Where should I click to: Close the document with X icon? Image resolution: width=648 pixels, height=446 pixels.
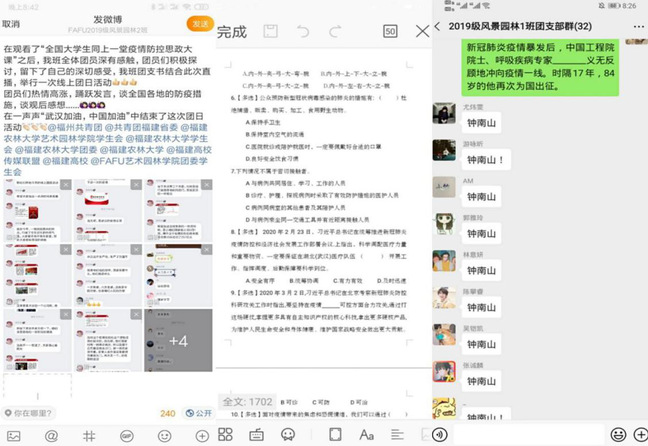420,32
